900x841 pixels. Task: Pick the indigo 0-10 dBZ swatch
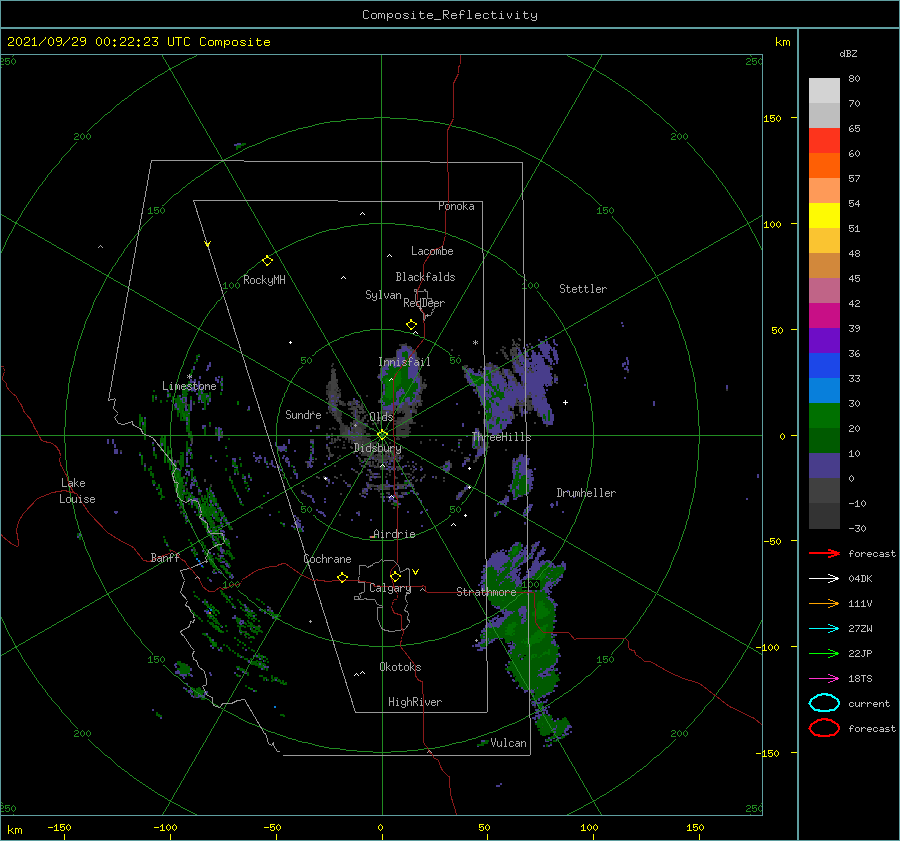(x=824, y=466)
